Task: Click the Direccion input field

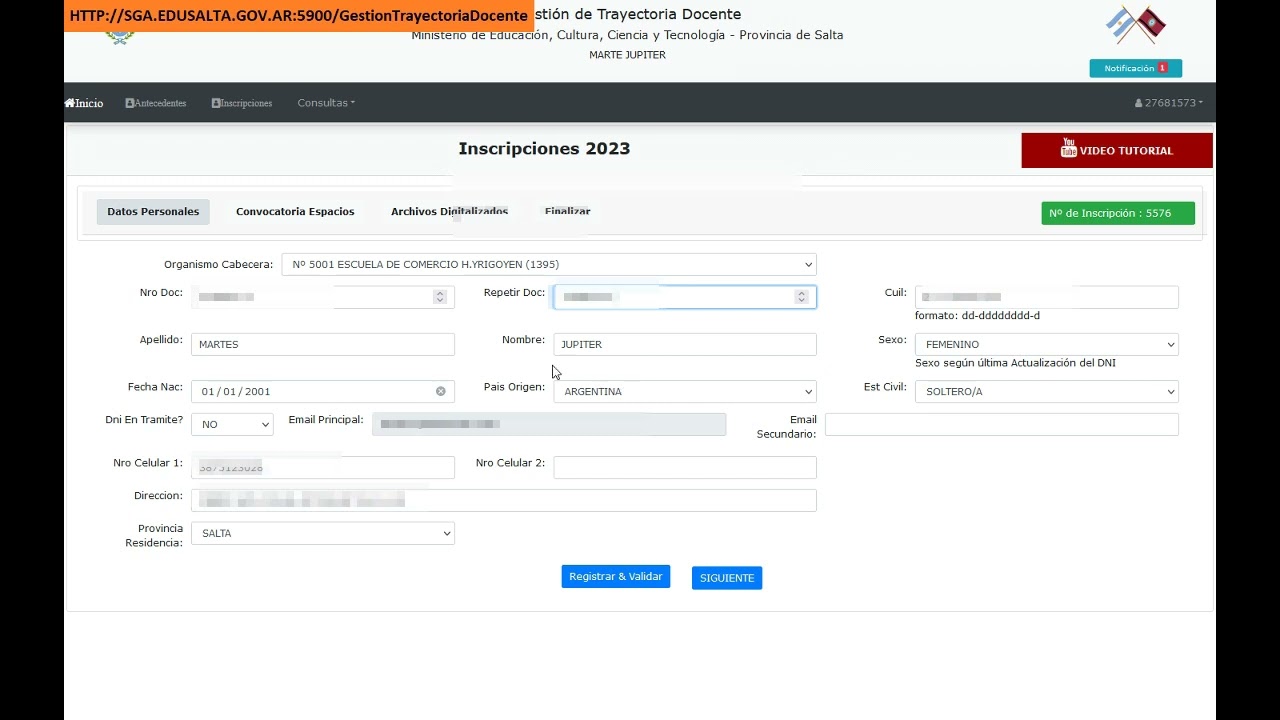Action: tap(504, 500)
